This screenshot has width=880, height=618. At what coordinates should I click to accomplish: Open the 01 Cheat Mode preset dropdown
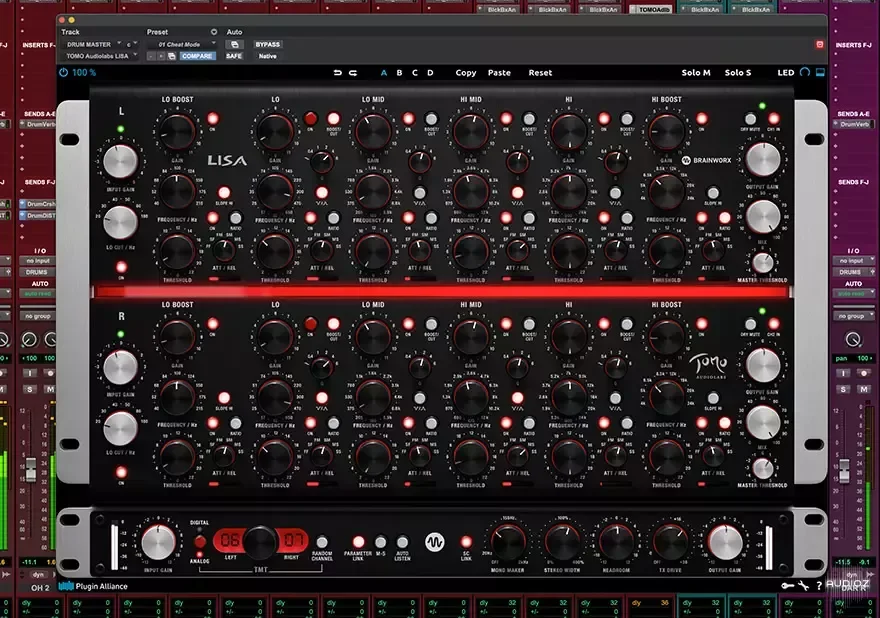[x=182, y=44]
